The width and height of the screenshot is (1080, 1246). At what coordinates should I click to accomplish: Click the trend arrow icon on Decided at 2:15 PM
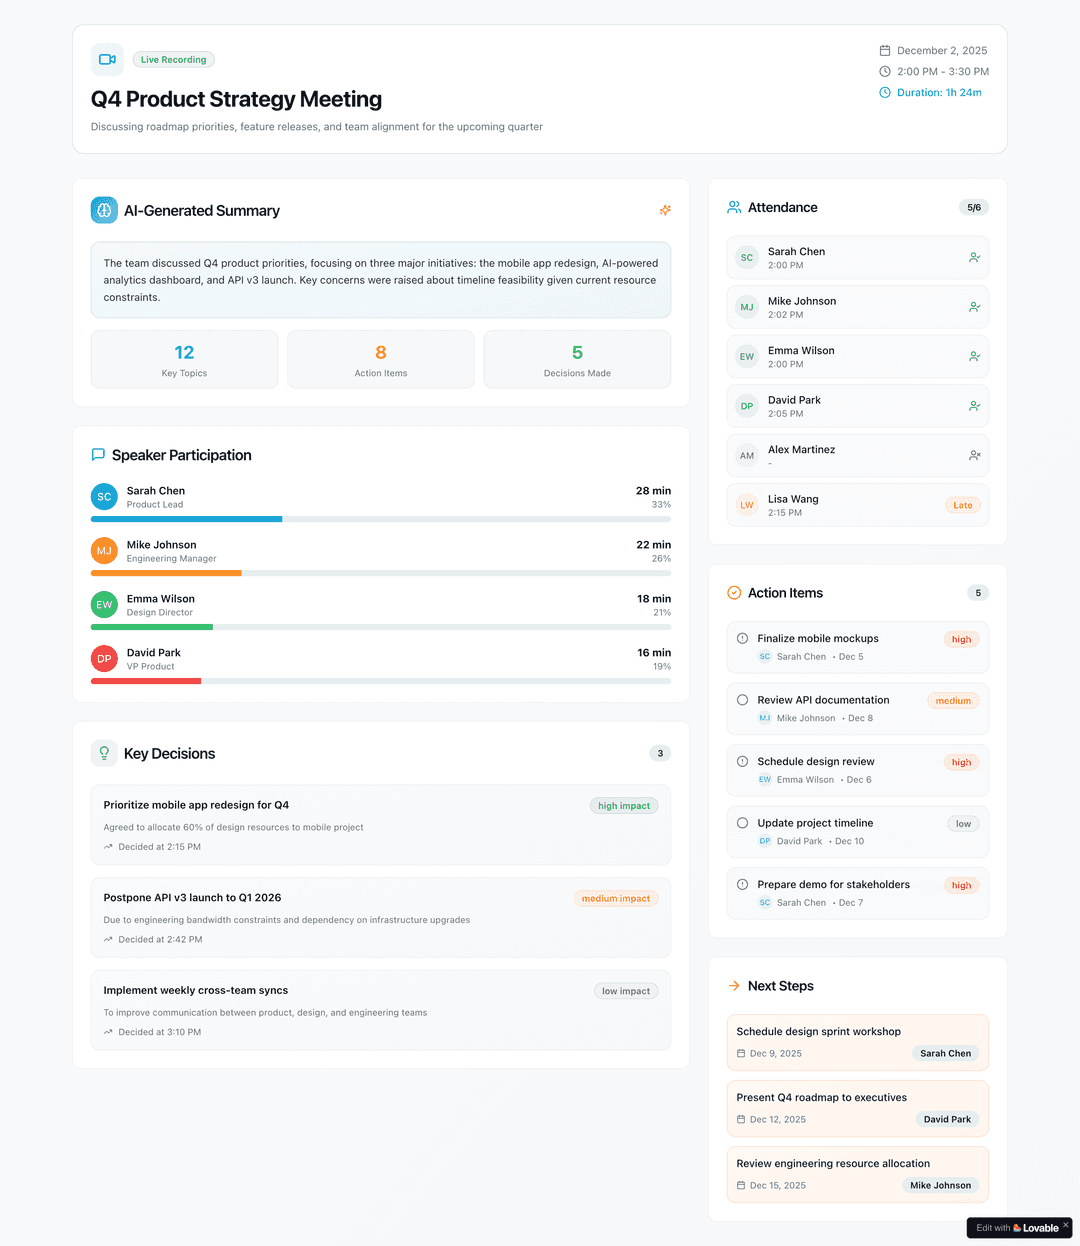108,846
